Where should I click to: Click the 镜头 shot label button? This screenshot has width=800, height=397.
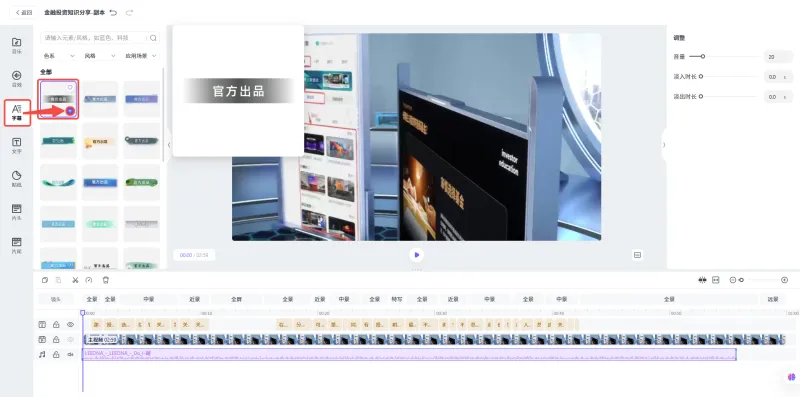click(56, 300)
